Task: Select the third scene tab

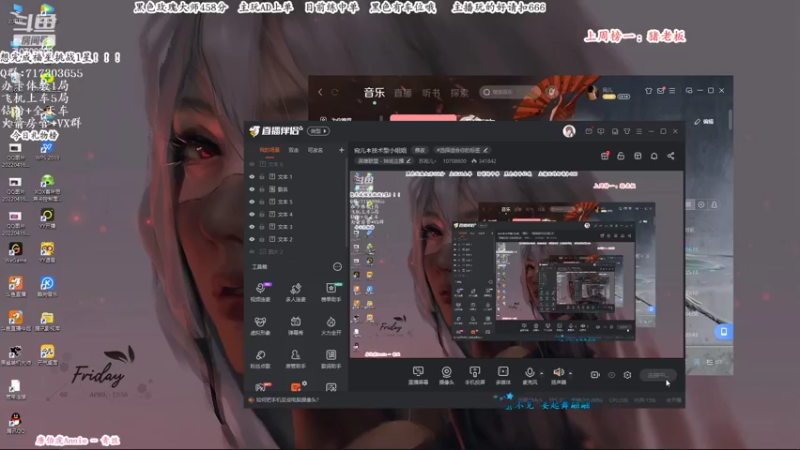Action: (315, 150)
